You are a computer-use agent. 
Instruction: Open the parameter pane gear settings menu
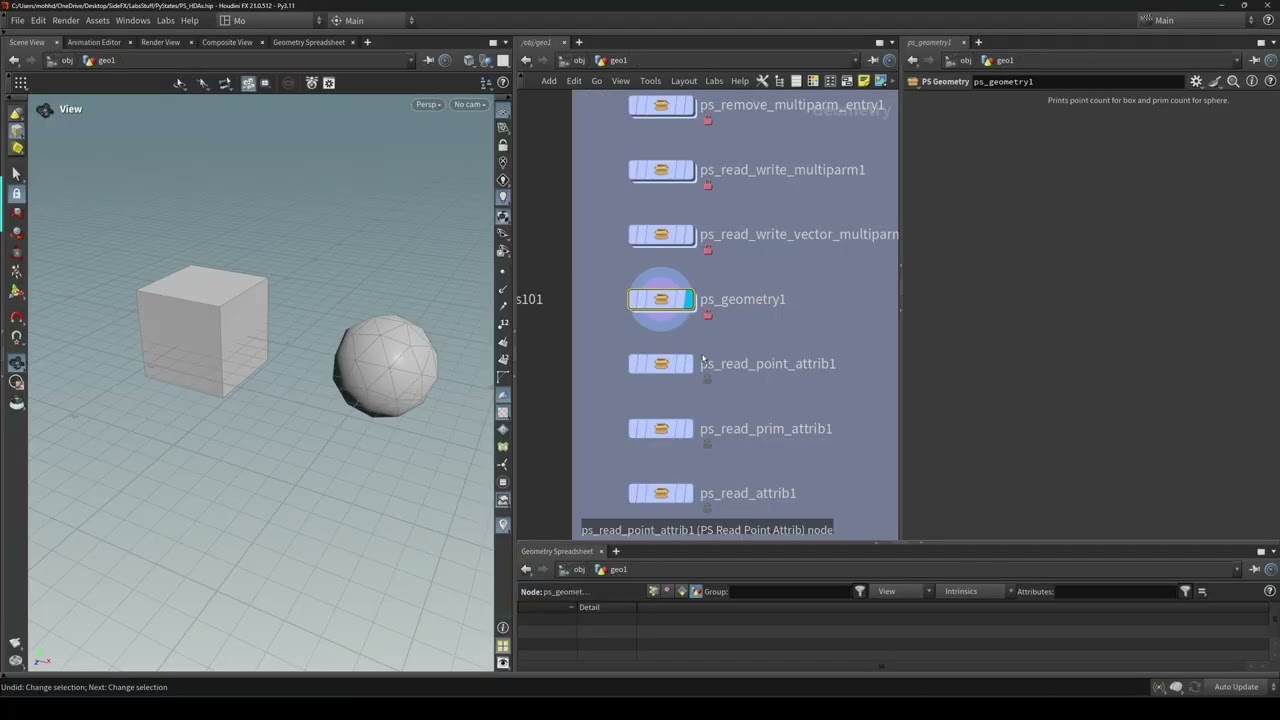(1196, 81)
